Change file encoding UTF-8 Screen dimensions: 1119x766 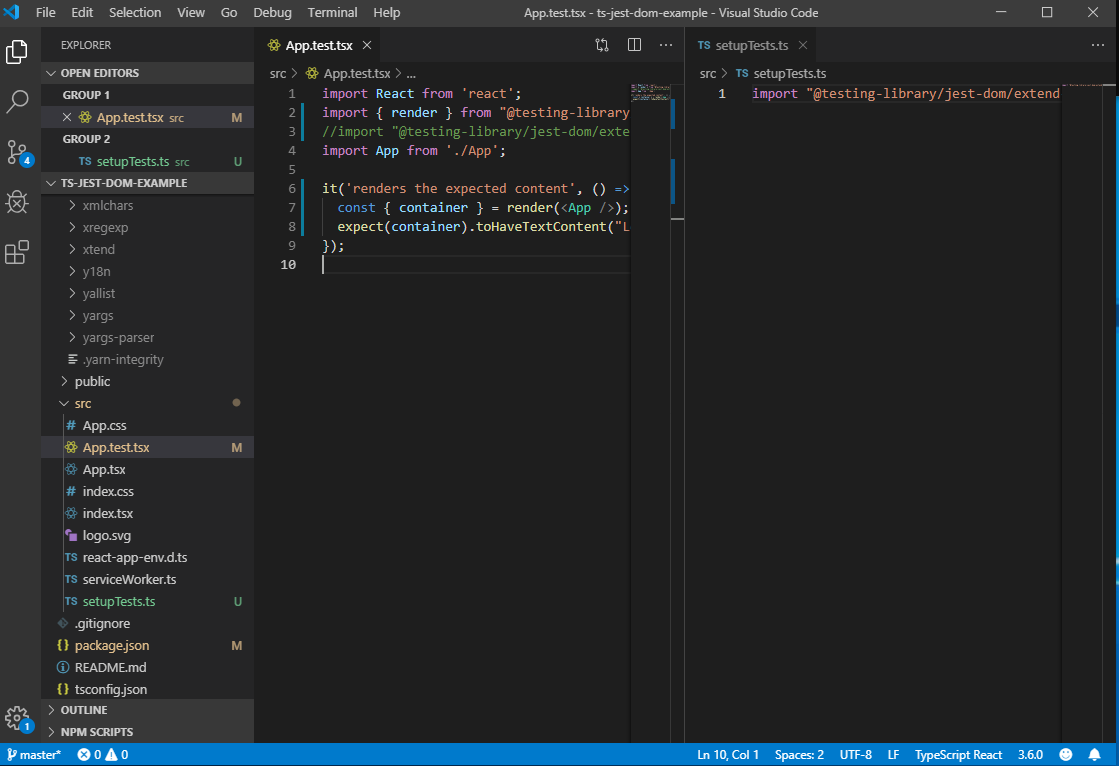(x=856, y=755)
